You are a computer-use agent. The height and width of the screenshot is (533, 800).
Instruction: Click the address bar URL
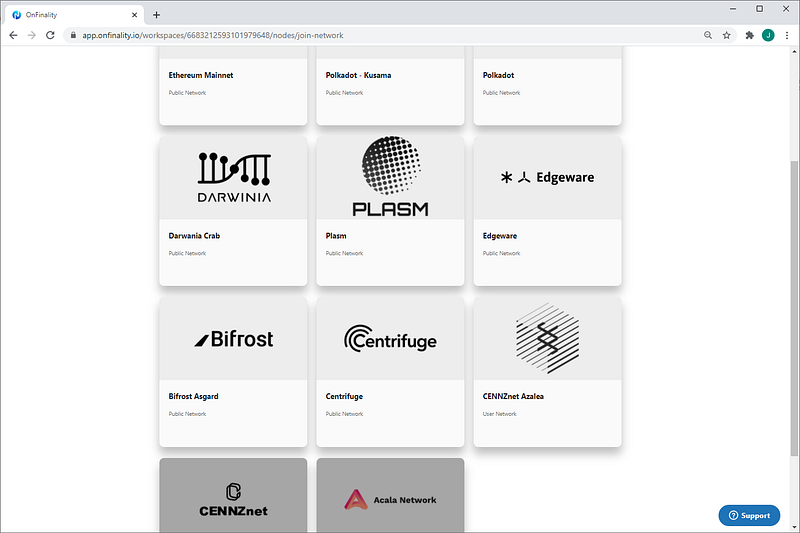coord(213,35)
